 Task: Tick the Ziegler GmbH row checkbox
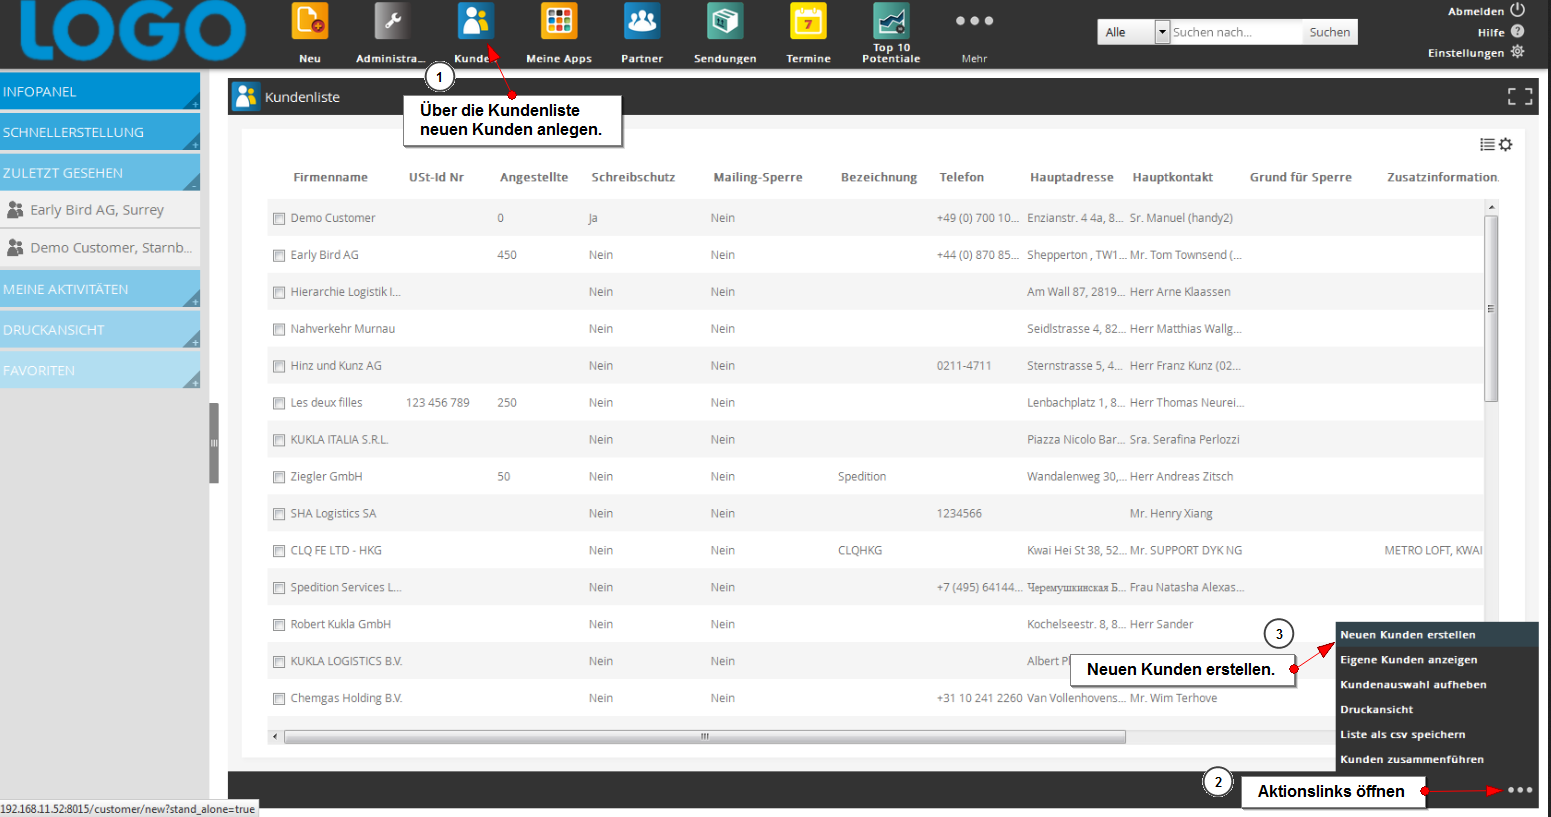pos(279,477)
